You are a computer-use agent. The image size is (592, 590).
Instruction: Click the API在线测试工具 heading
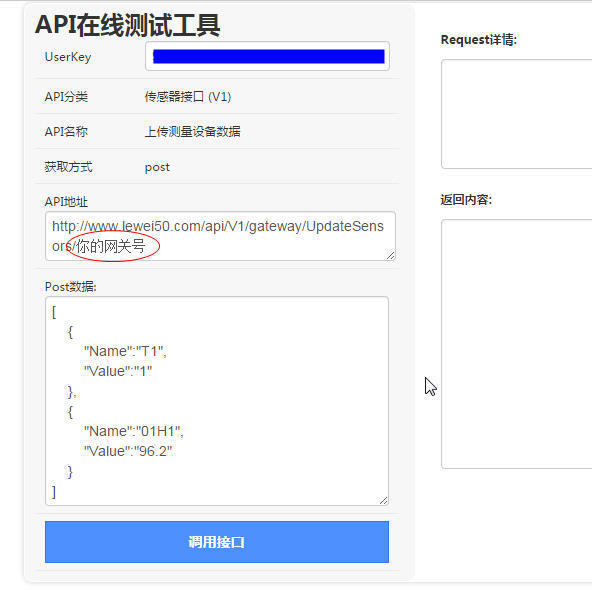click(x=128, y=25)
